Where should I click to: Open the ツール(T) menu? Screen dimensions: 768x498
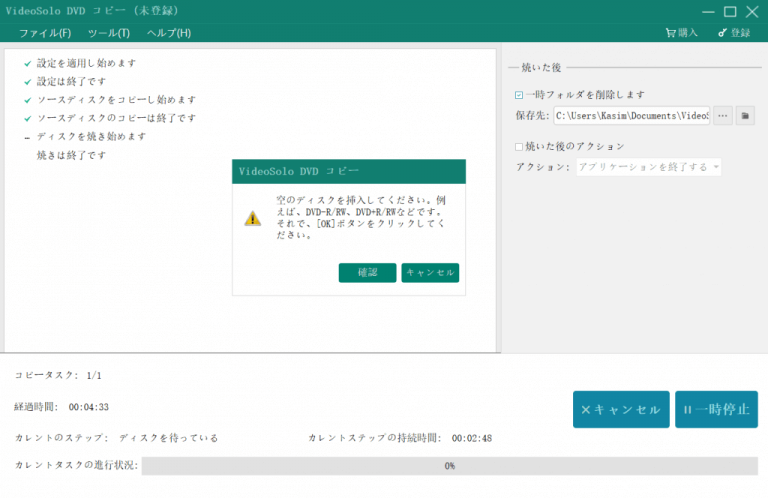(109, 33)
